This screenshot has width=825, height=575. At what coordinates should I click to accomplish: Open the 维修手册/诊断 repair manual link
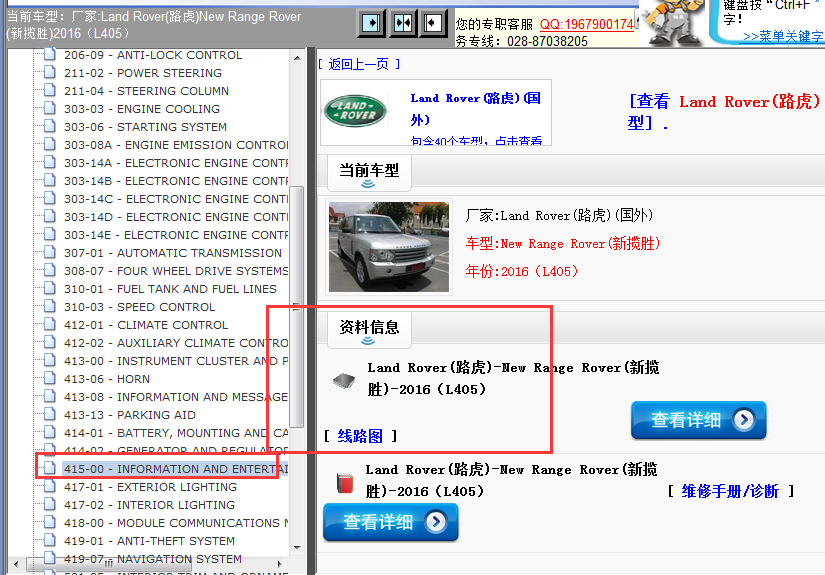click(730, 491)
